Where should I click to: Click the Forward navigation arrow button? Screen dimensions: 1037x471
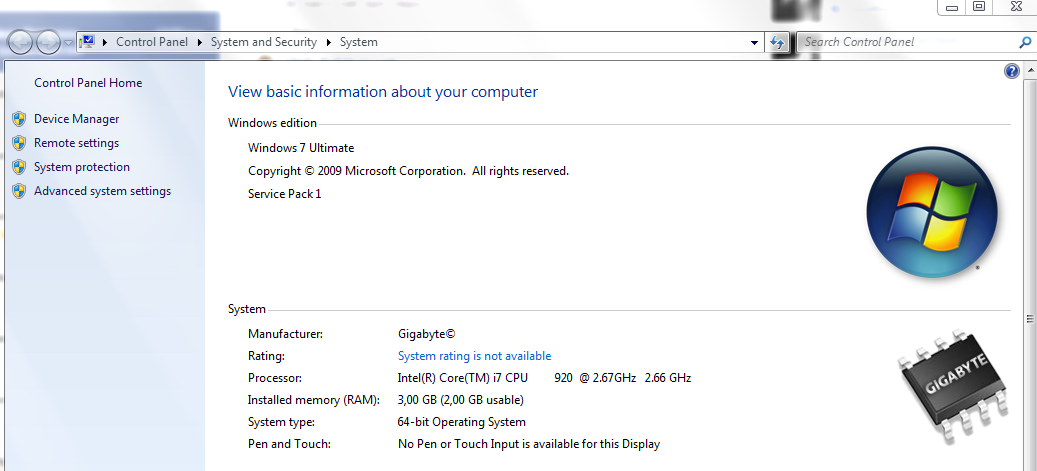click(48, 43)
